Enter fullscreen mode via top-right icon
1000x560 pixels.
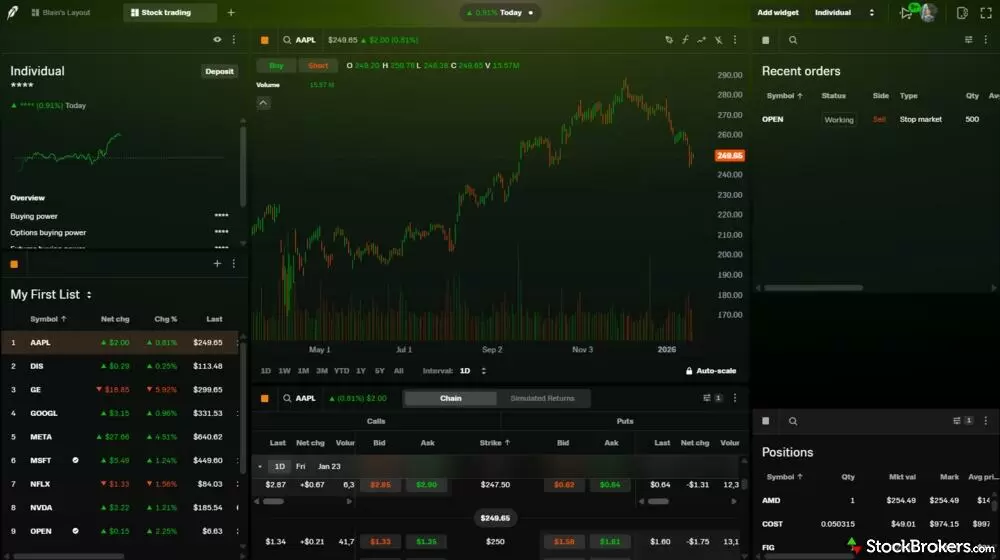986,12
